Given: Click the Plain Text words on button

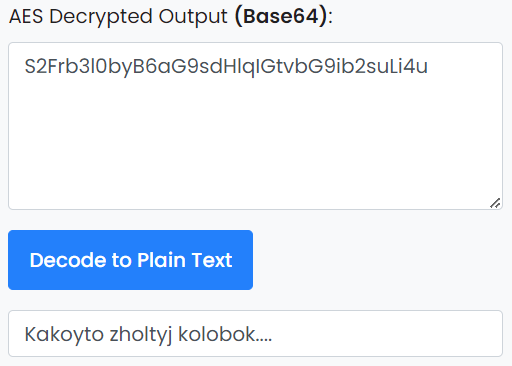Looking at the screenshot, I should [185, 260].
